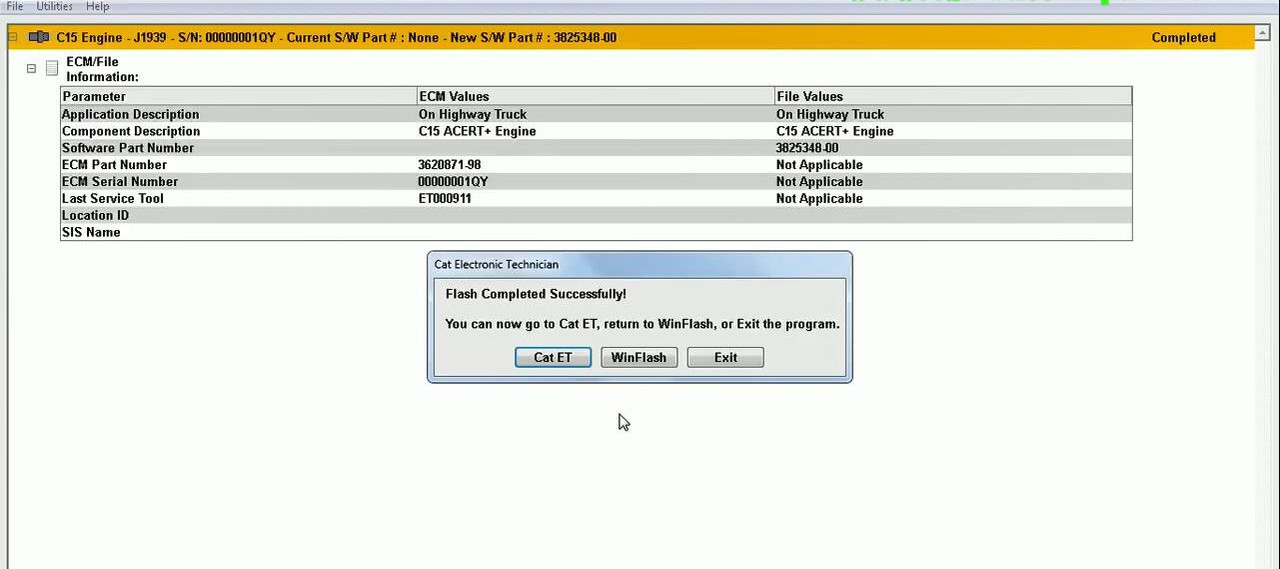Viewport: 1280px width, 569px height.
Task: Select the ECM/File Information tree label
Action: coord(102,69)
